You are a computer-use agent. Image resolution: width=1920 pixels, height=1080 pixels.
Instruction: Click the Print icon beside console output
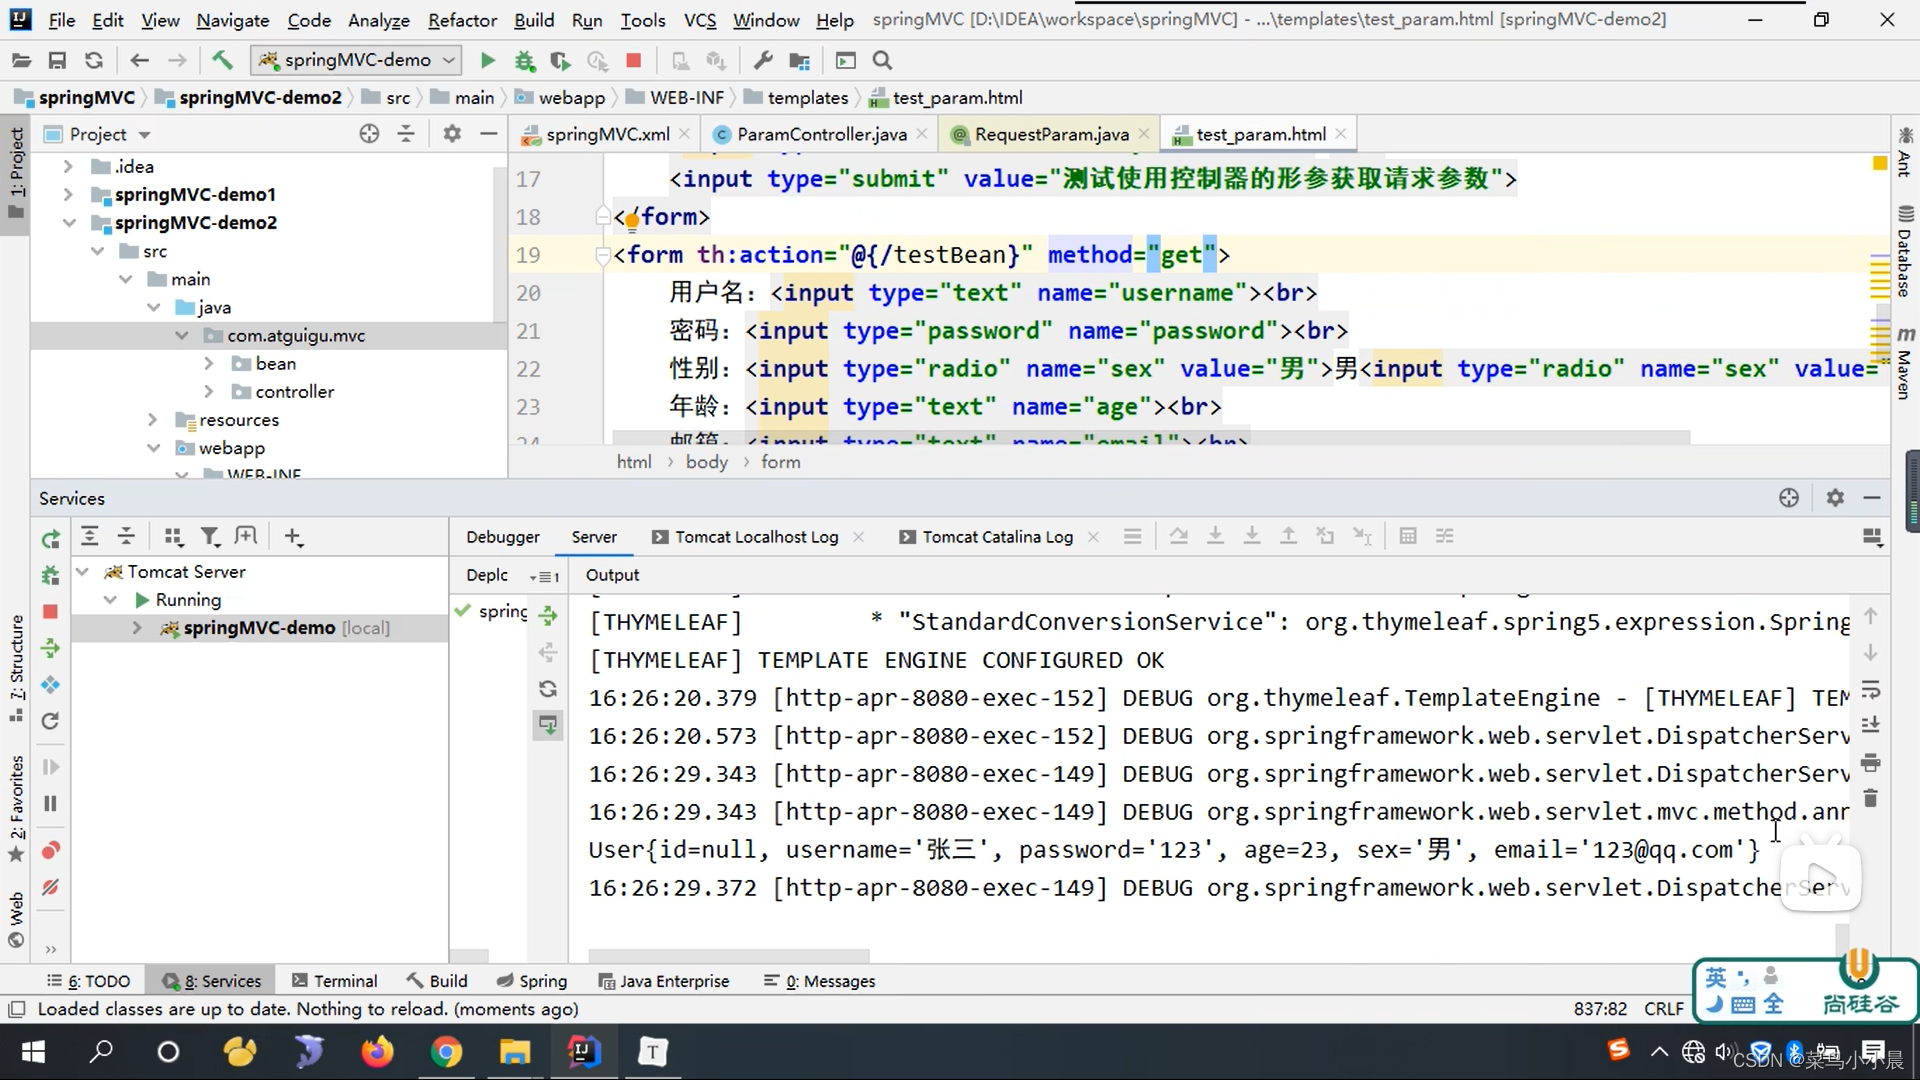1871,763
